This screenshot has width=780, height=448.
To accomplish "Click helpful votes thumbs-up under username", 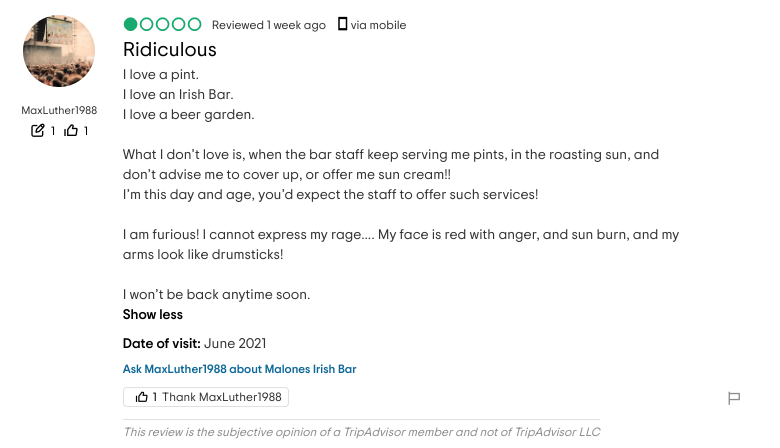I will tap(71, 130).
